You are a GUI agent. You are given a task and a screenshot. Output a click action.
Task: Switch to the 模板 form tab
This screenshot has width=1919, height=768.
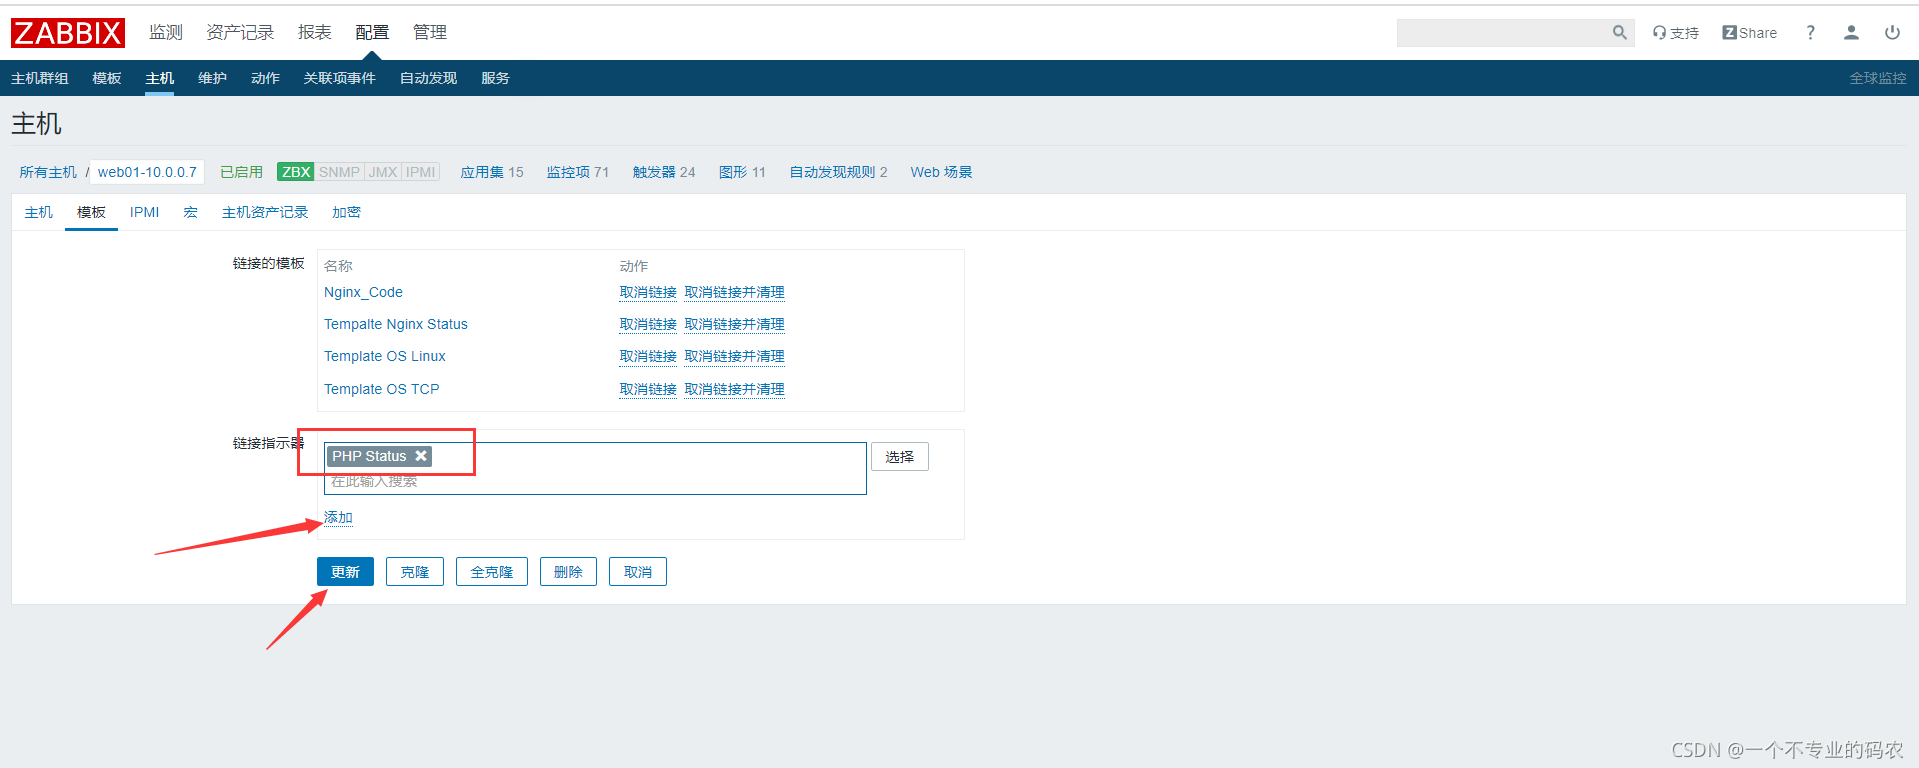(x=91, y=212)
